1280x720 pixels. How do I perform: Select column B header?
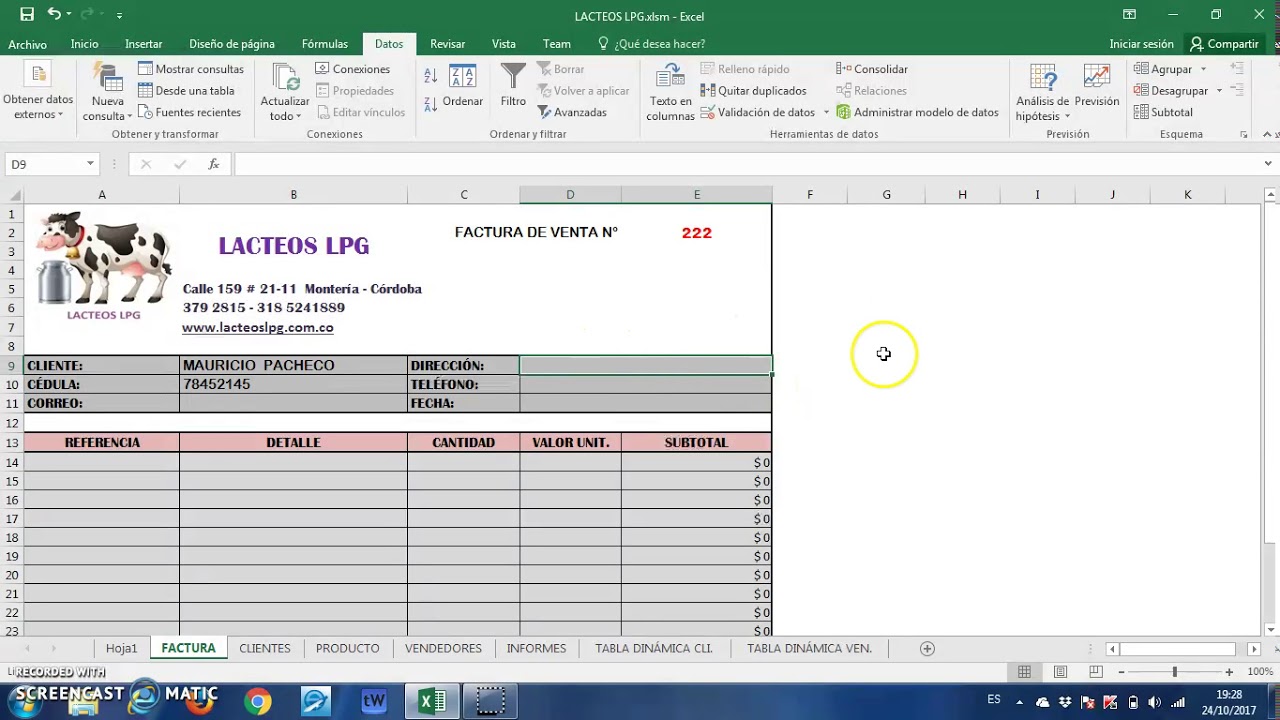(293, 195)
